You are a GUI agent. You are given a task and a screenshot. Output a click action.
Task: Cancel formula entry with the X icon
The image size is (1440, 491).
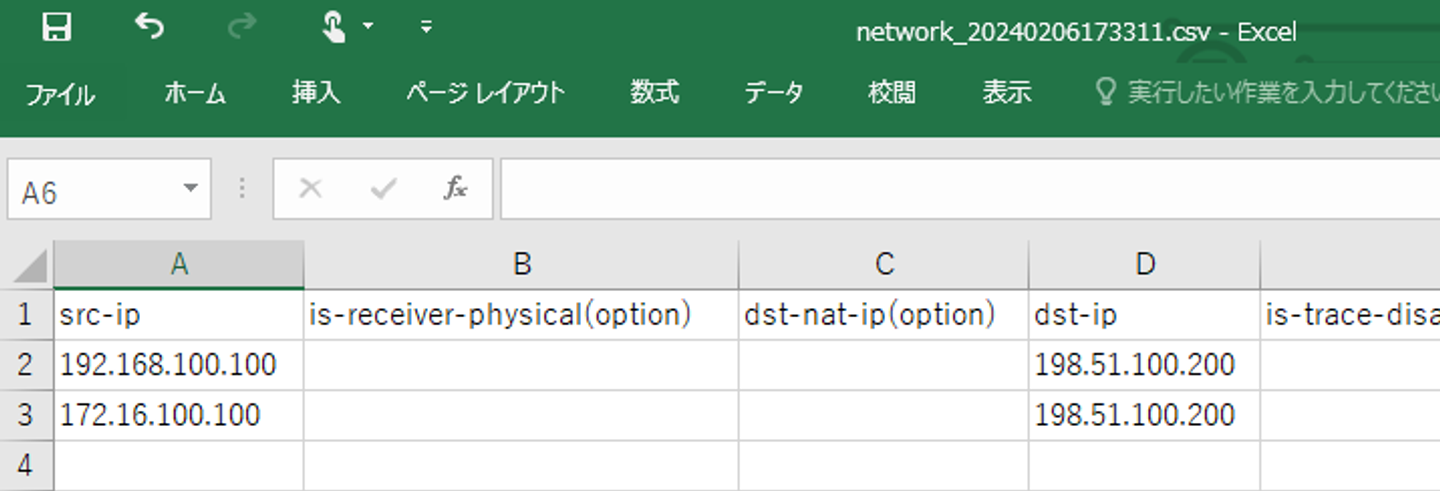click(x=311, y=189)
